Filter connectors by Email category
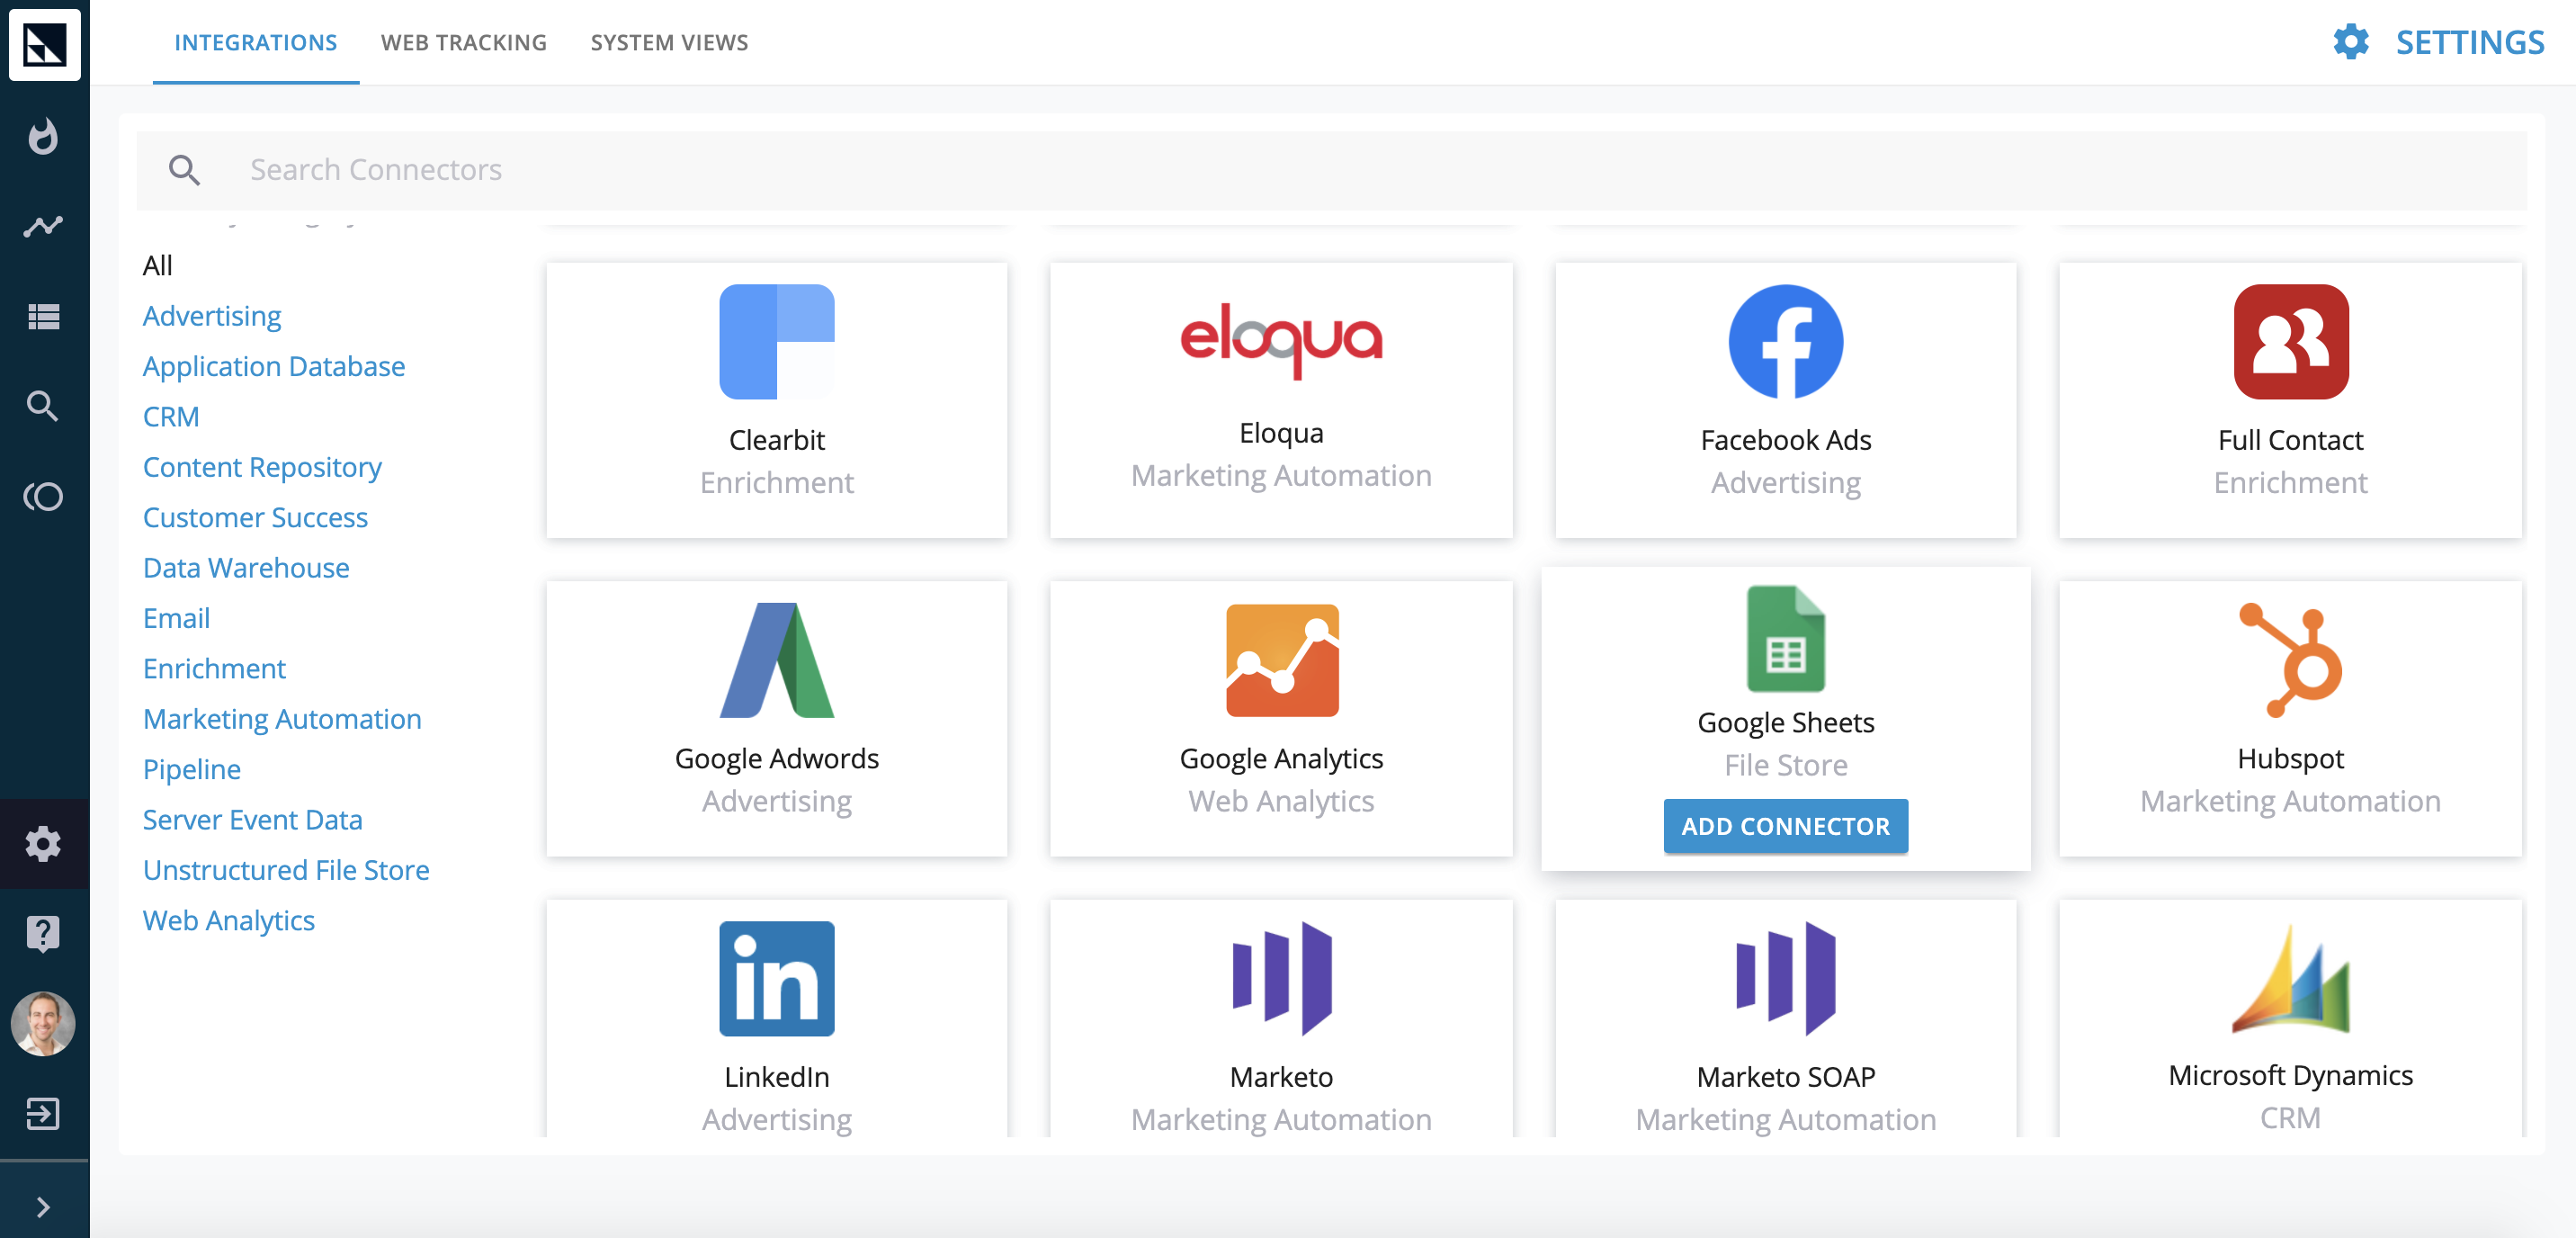The height and width of the screenshot is (1238, 2576). click(176, 618)
